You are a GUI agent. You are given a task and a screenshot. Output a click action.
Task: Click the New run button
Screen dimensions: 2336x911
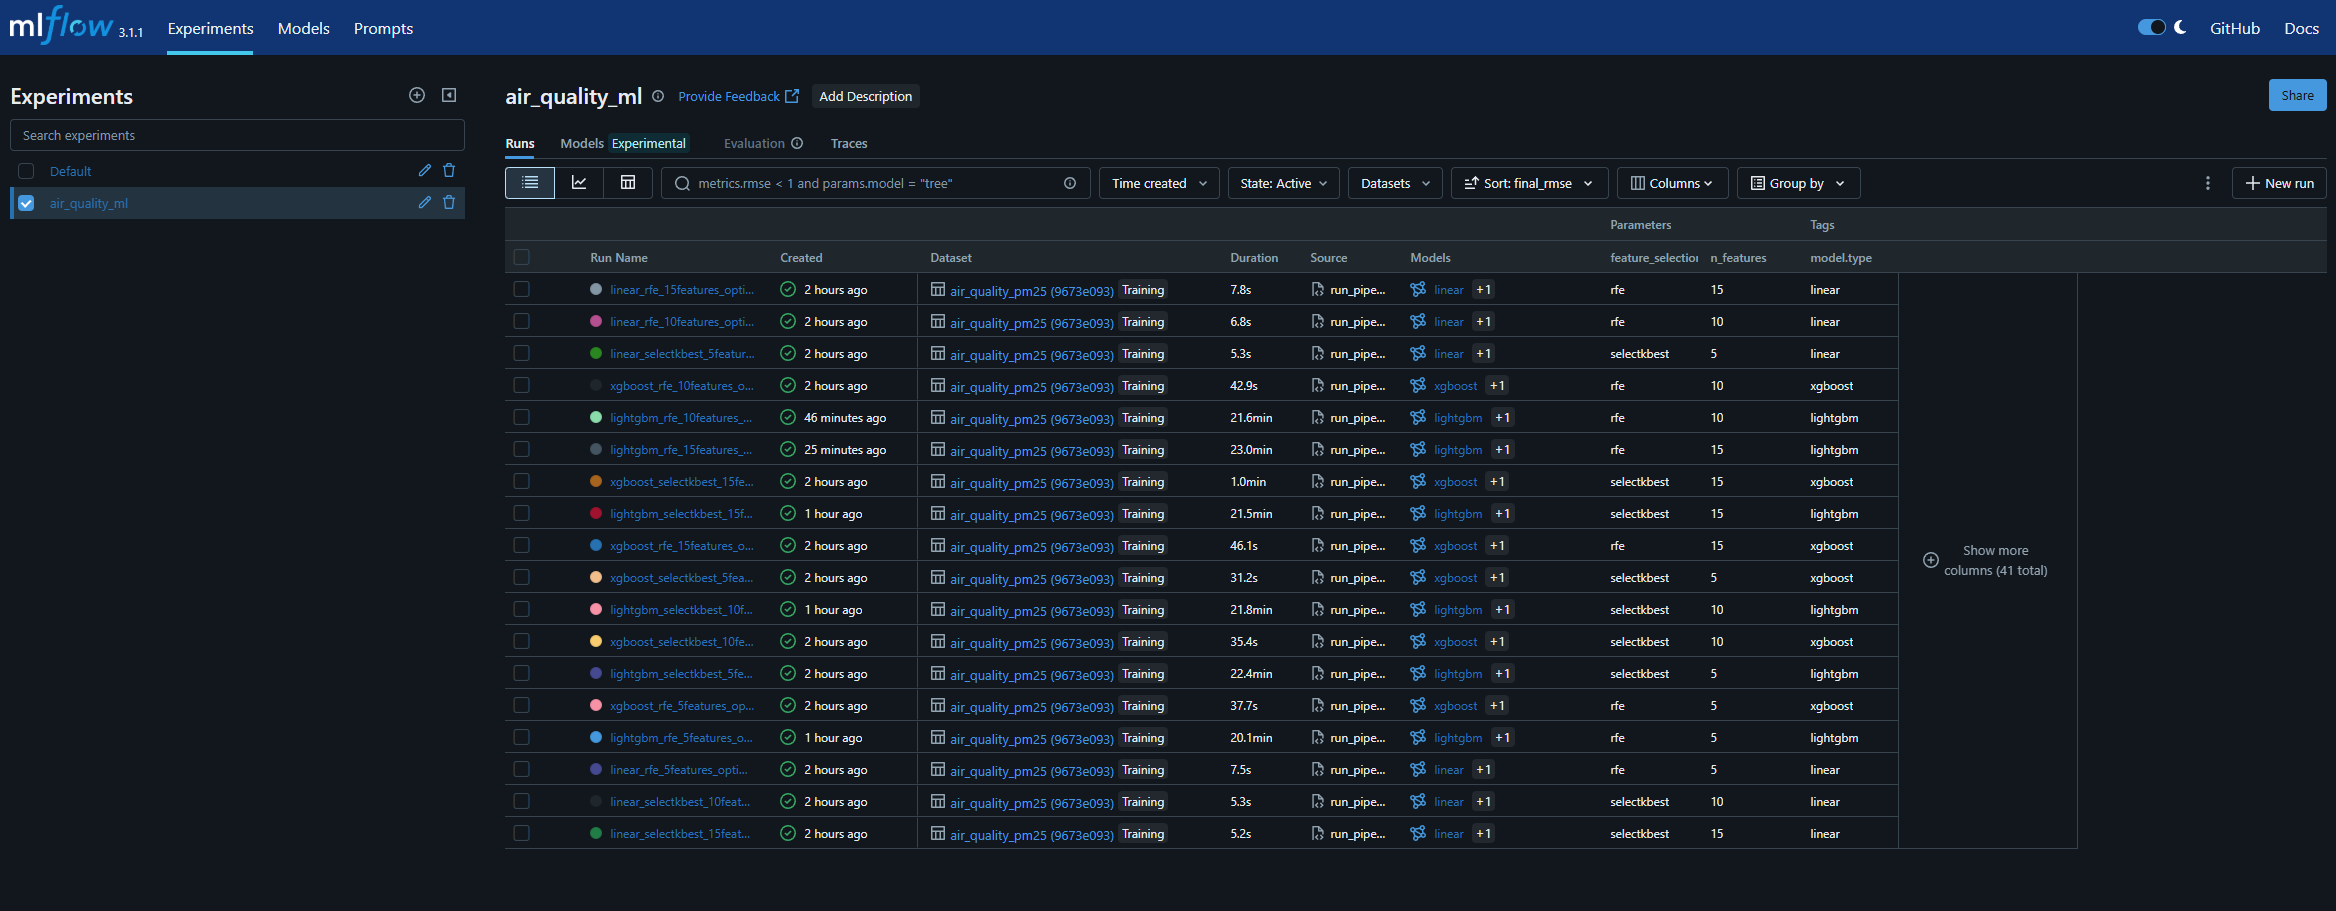click(x=2279, y=183)
